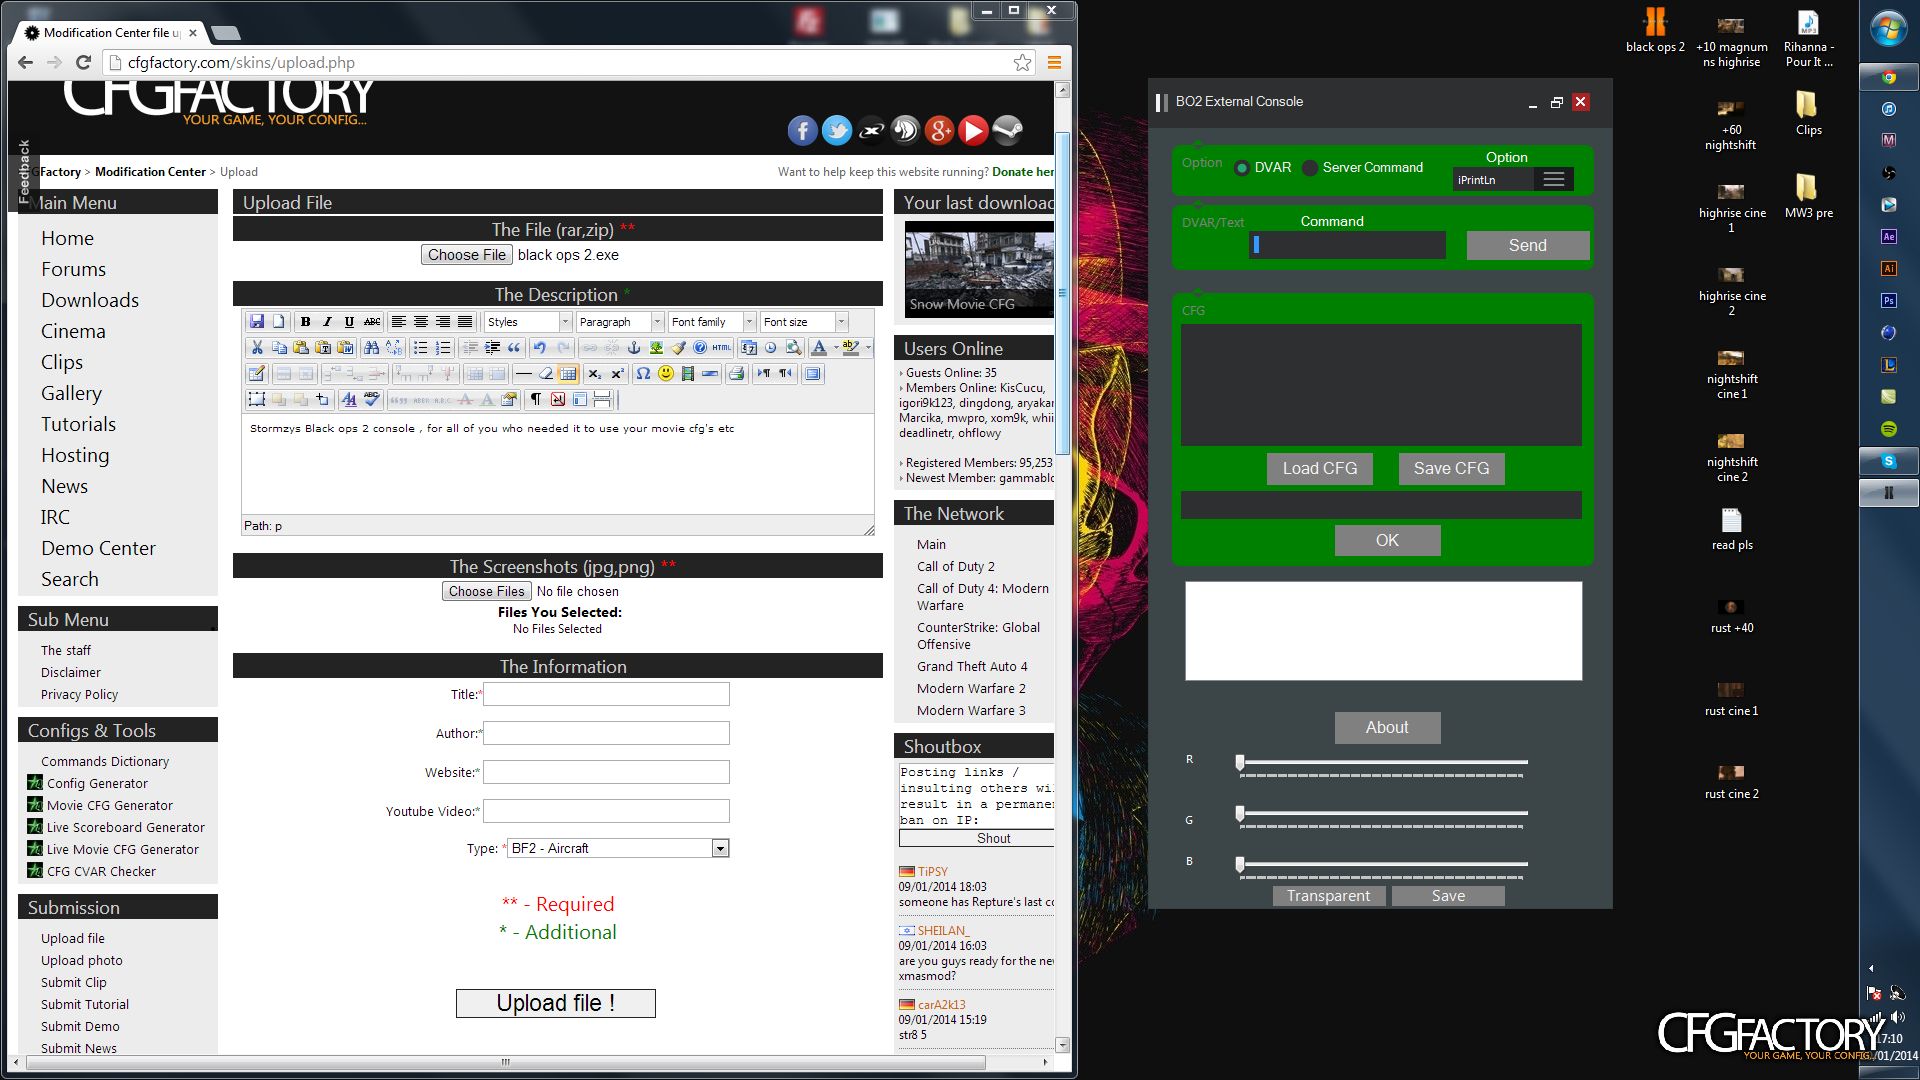Bookmark page with the star icon
Viewport: 1920px width, 1080px height.
click(x=1022, y=63)
